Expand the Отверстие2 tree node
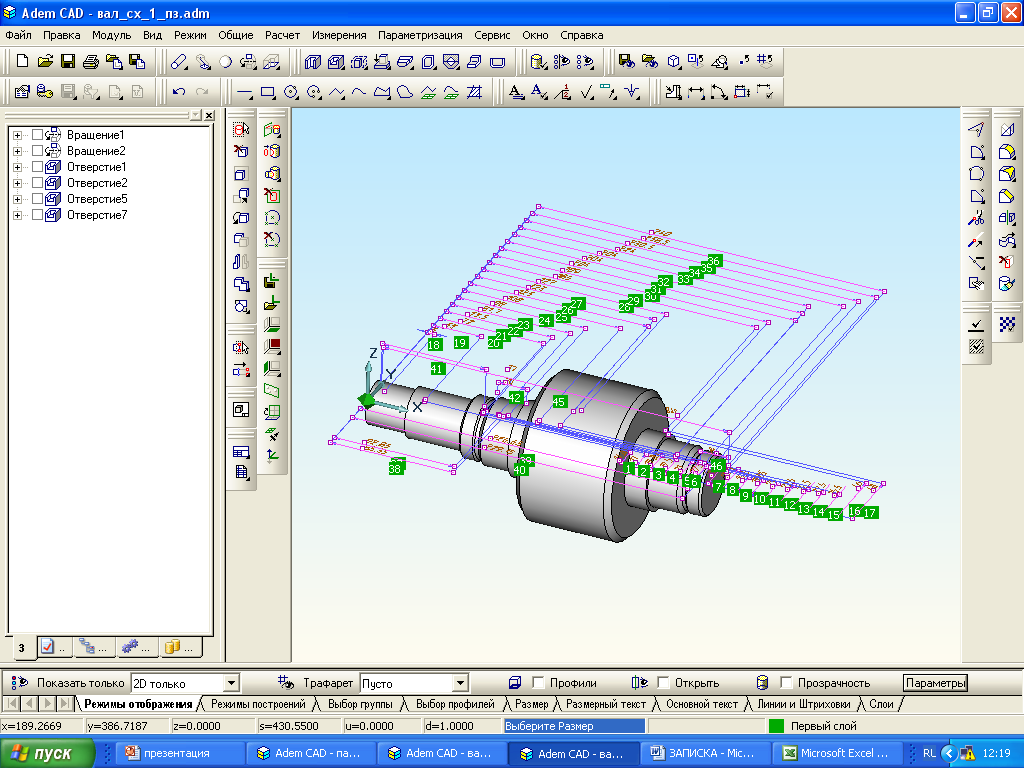 tap(18, 183)
